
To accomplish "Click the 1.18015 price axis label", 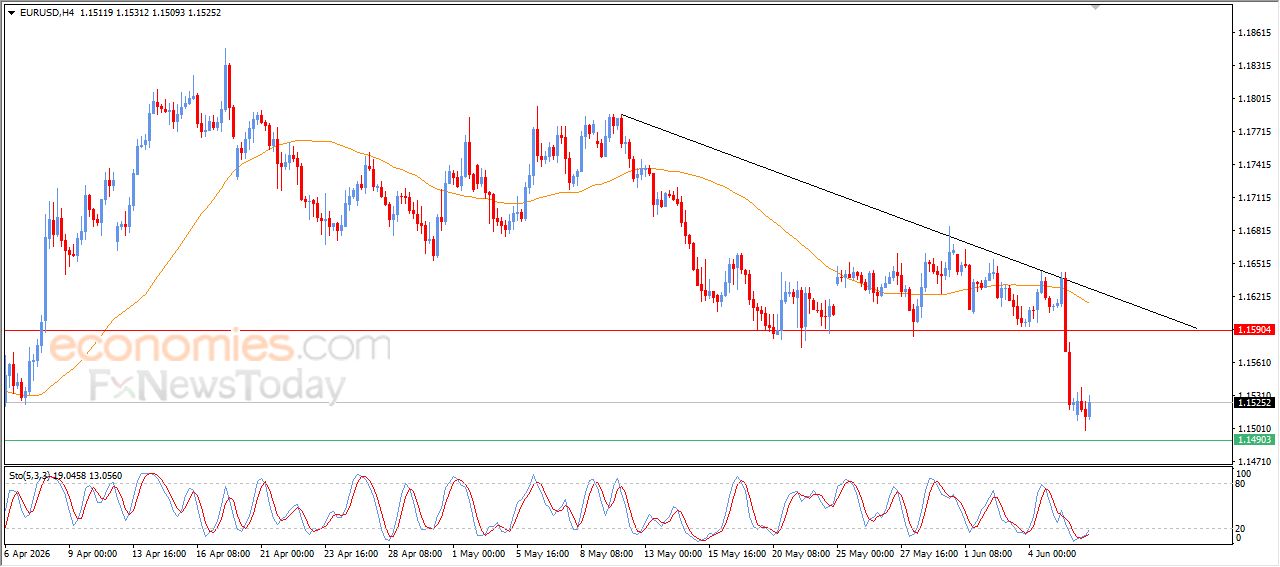I will tap(1253, 99).
